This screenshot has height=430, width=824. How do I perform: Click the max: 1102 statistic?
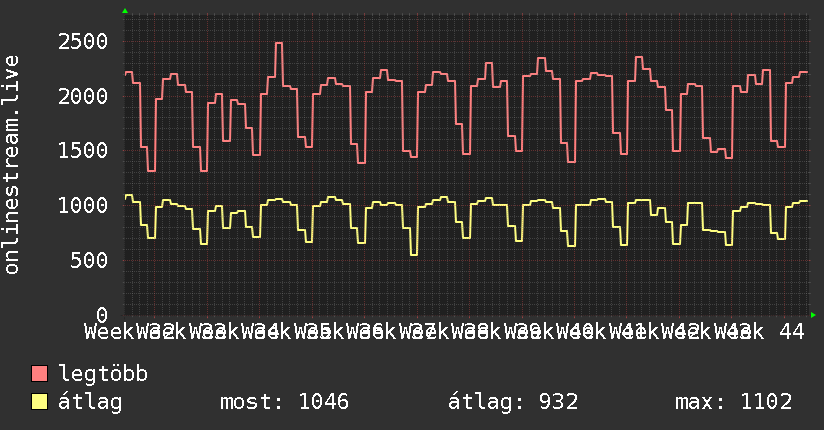[733, 402]
